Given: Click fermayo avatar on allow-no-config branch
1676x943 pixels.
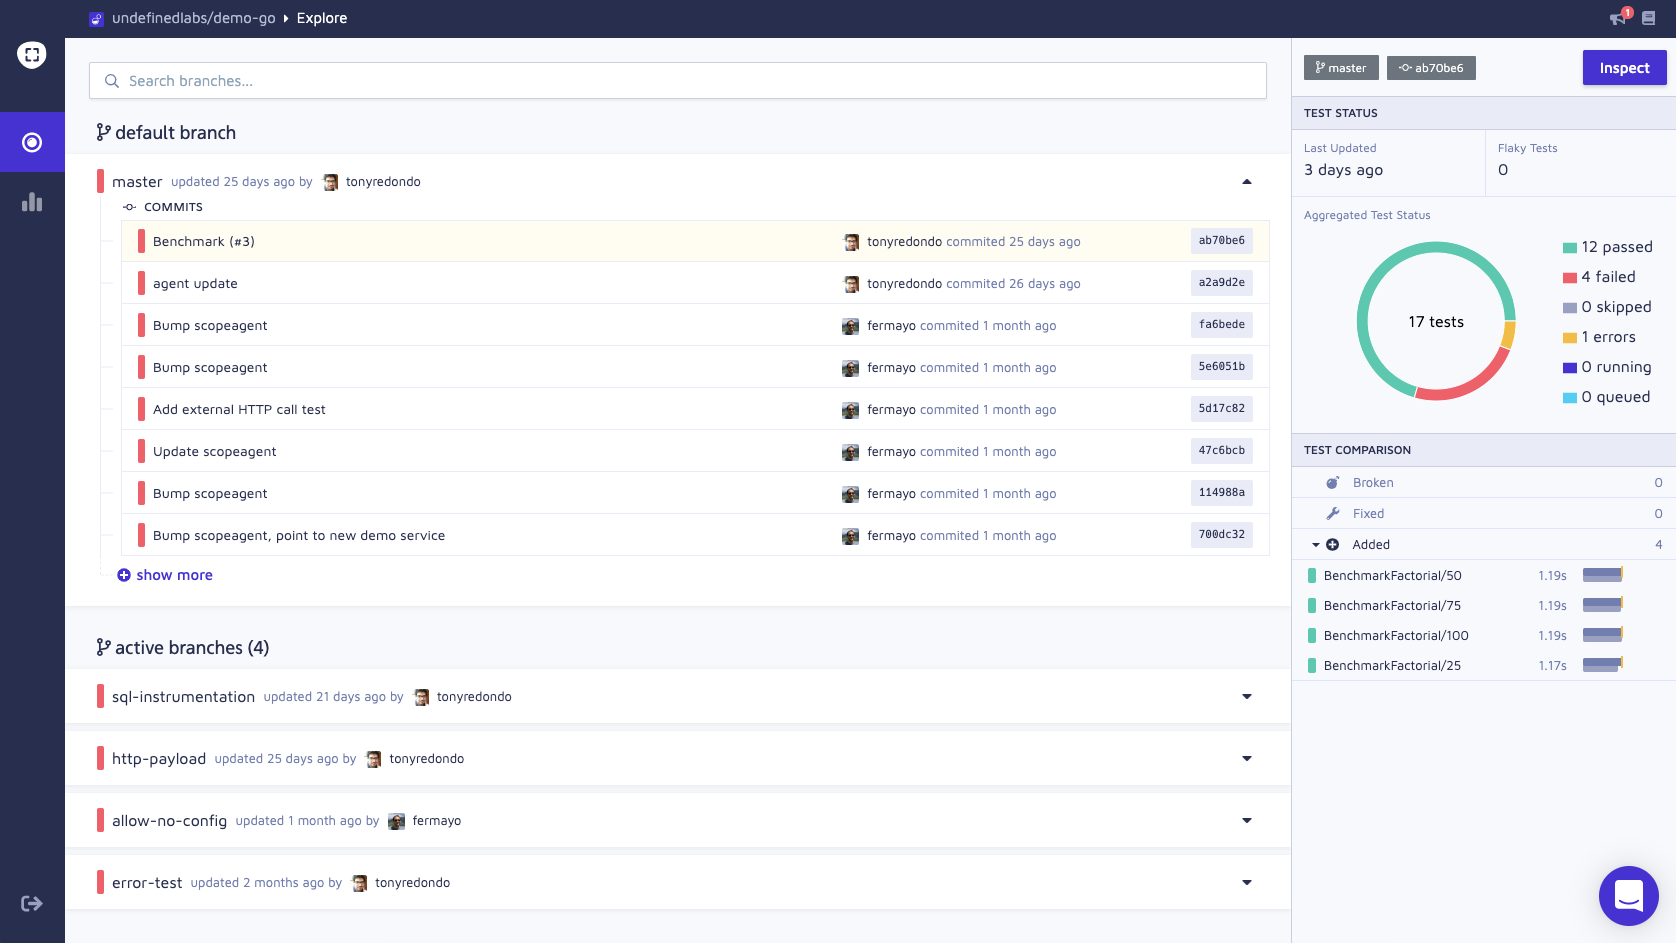Looking at the screenshot, I should (x=397, y=821).
